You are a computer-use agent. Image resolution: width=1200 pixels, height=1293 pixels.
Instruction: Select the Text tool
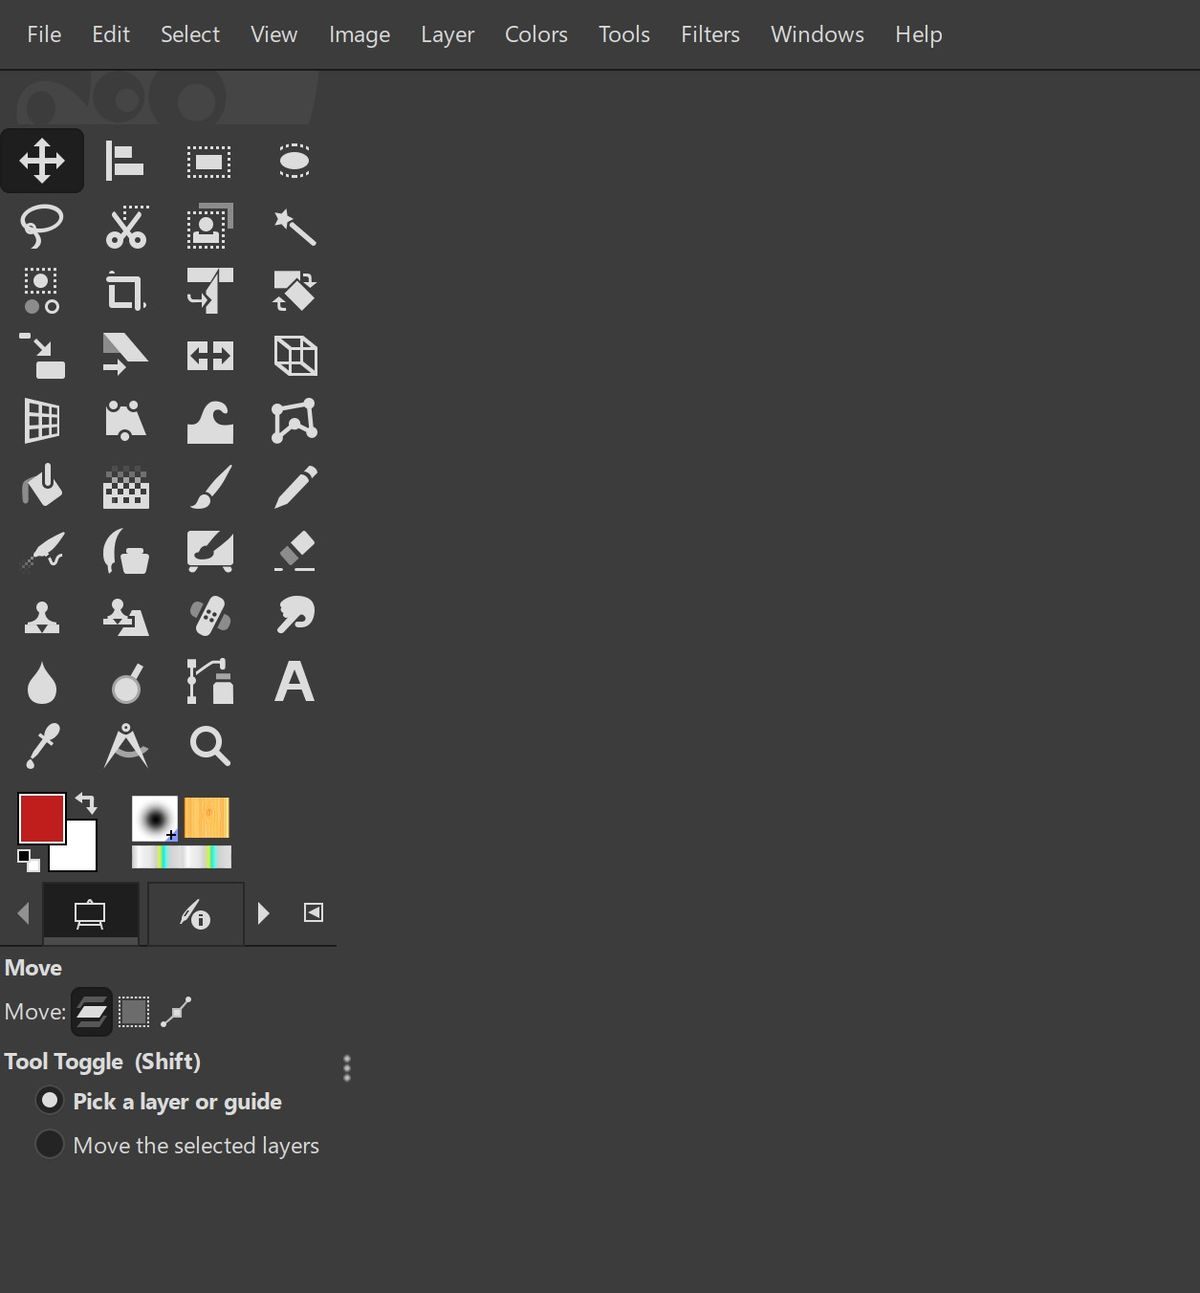point(293,683)
